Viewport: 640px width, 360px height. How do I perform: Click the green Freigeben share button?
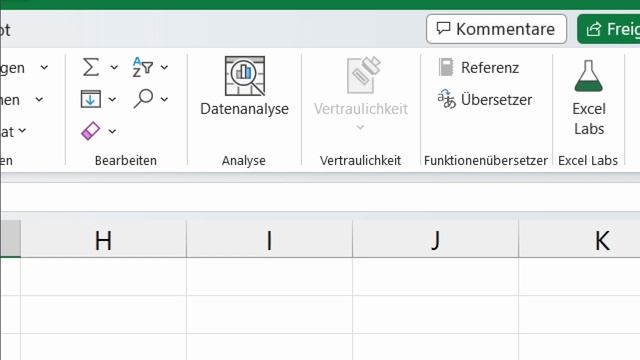click(x=609, y=29)
